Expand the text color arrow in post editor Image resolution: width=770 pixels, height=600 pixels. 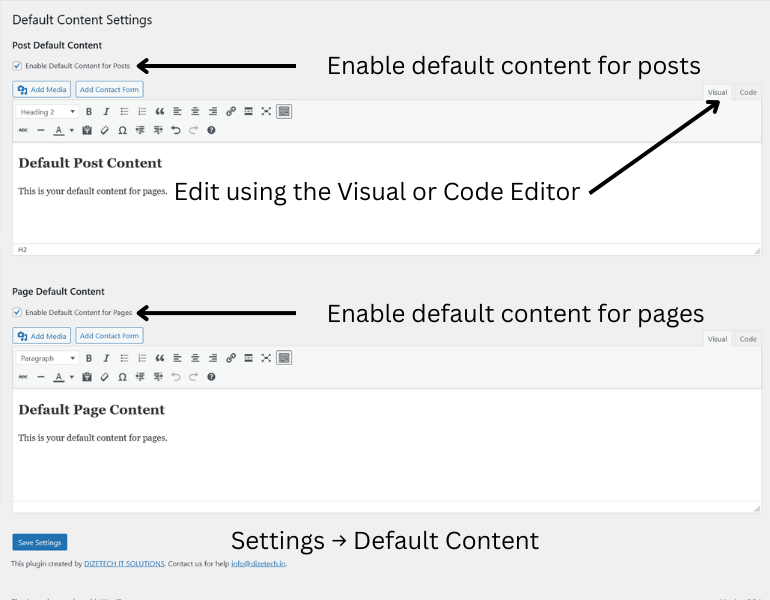(x=71, y=130)
